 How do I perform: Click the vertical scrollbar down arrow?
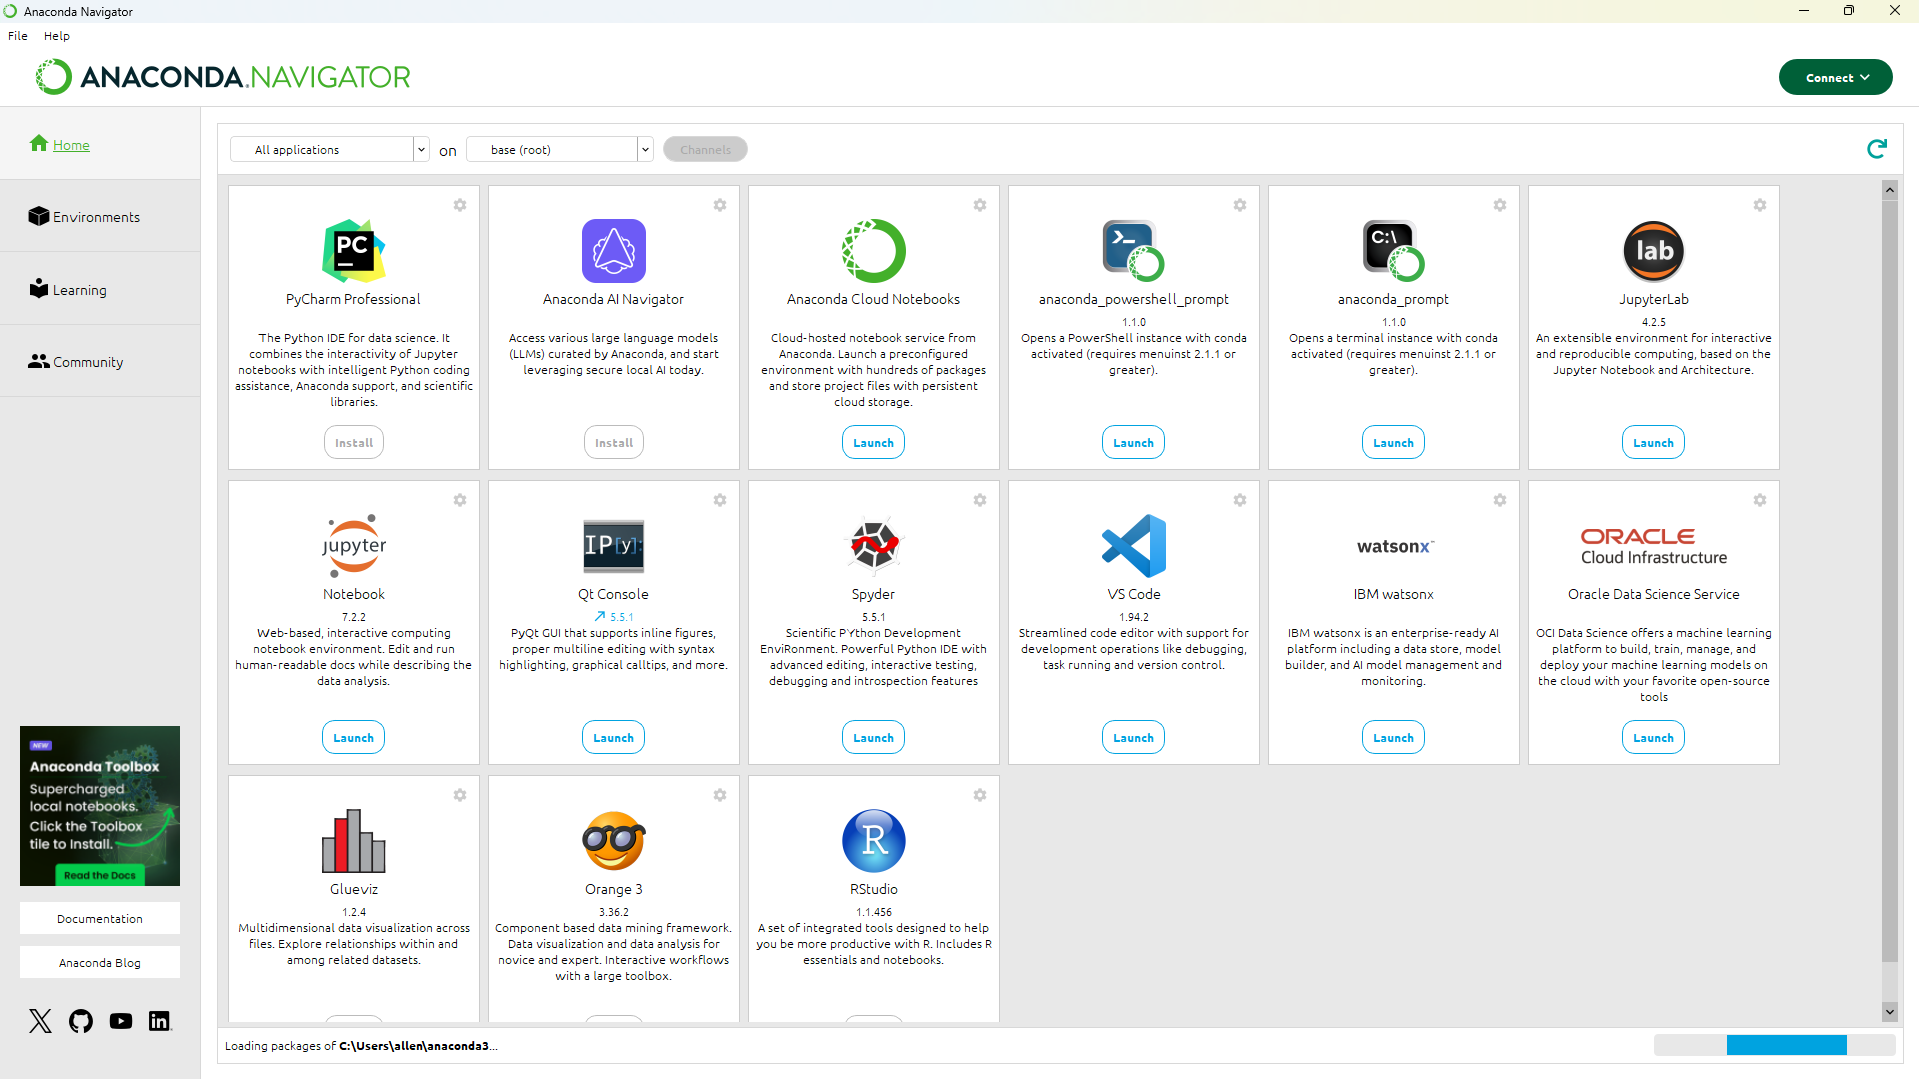click(x=1889, y=1012)
